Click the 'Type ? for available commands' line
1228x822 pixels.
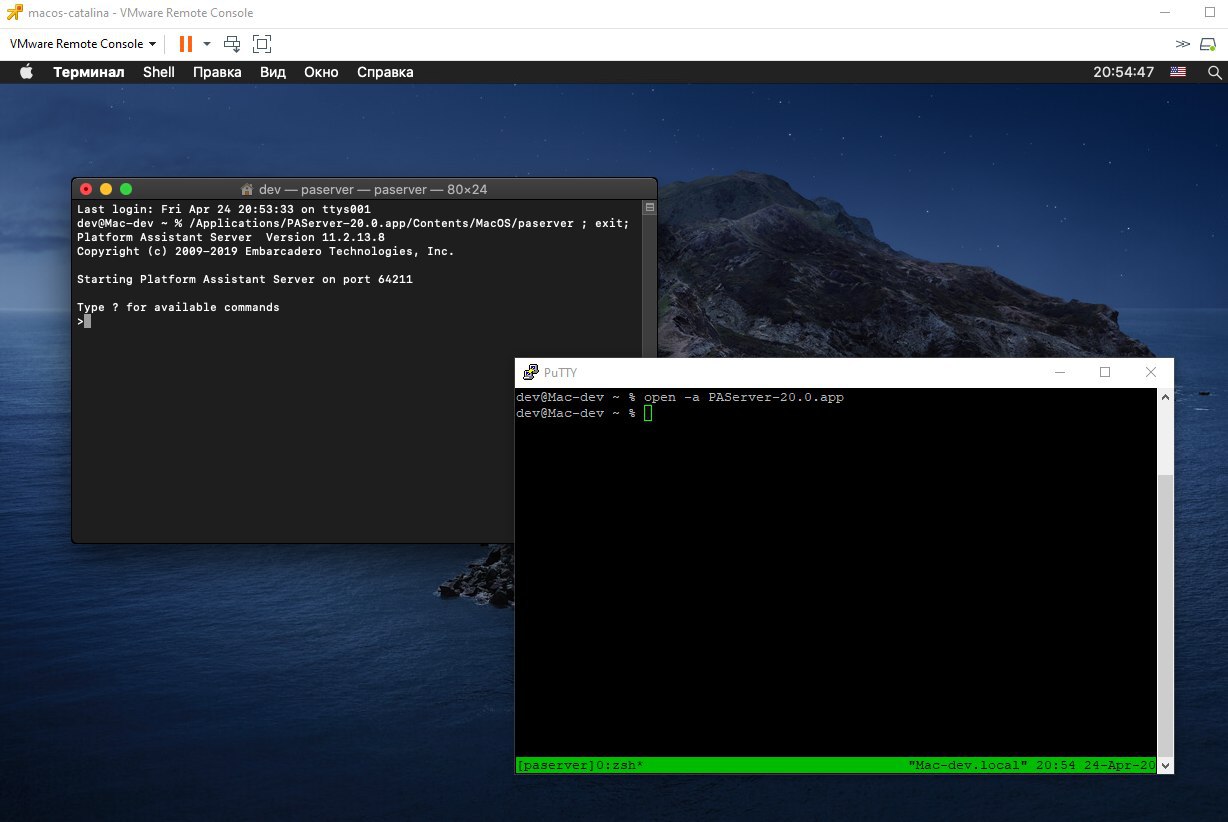pos(178,307)
